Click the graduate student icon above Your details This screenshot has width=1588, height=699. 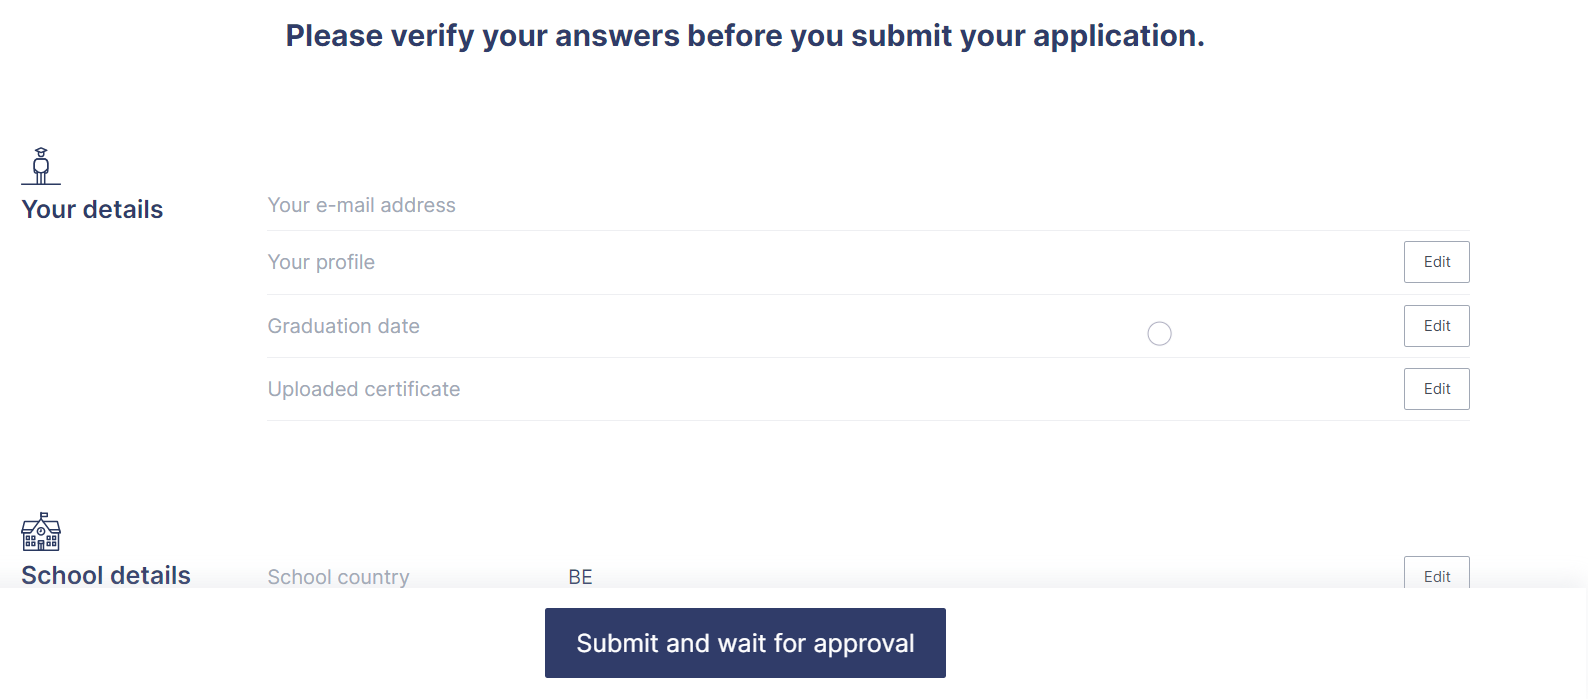tap(40, 165)
